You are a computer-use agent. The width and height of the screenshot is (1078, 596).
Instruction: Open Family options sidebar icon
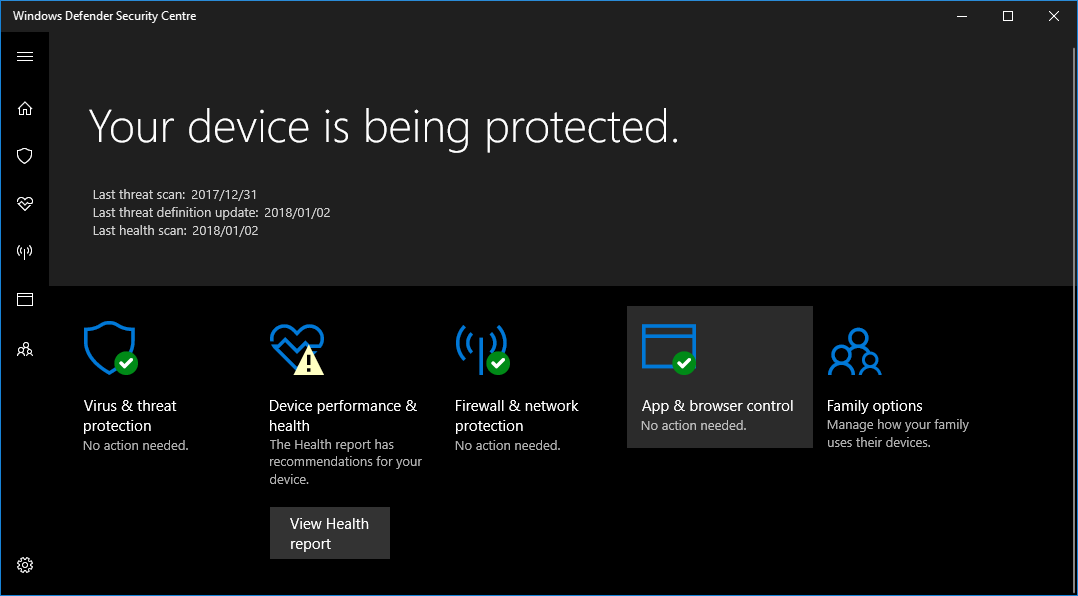pyautogui.click(x=25, y=349)
